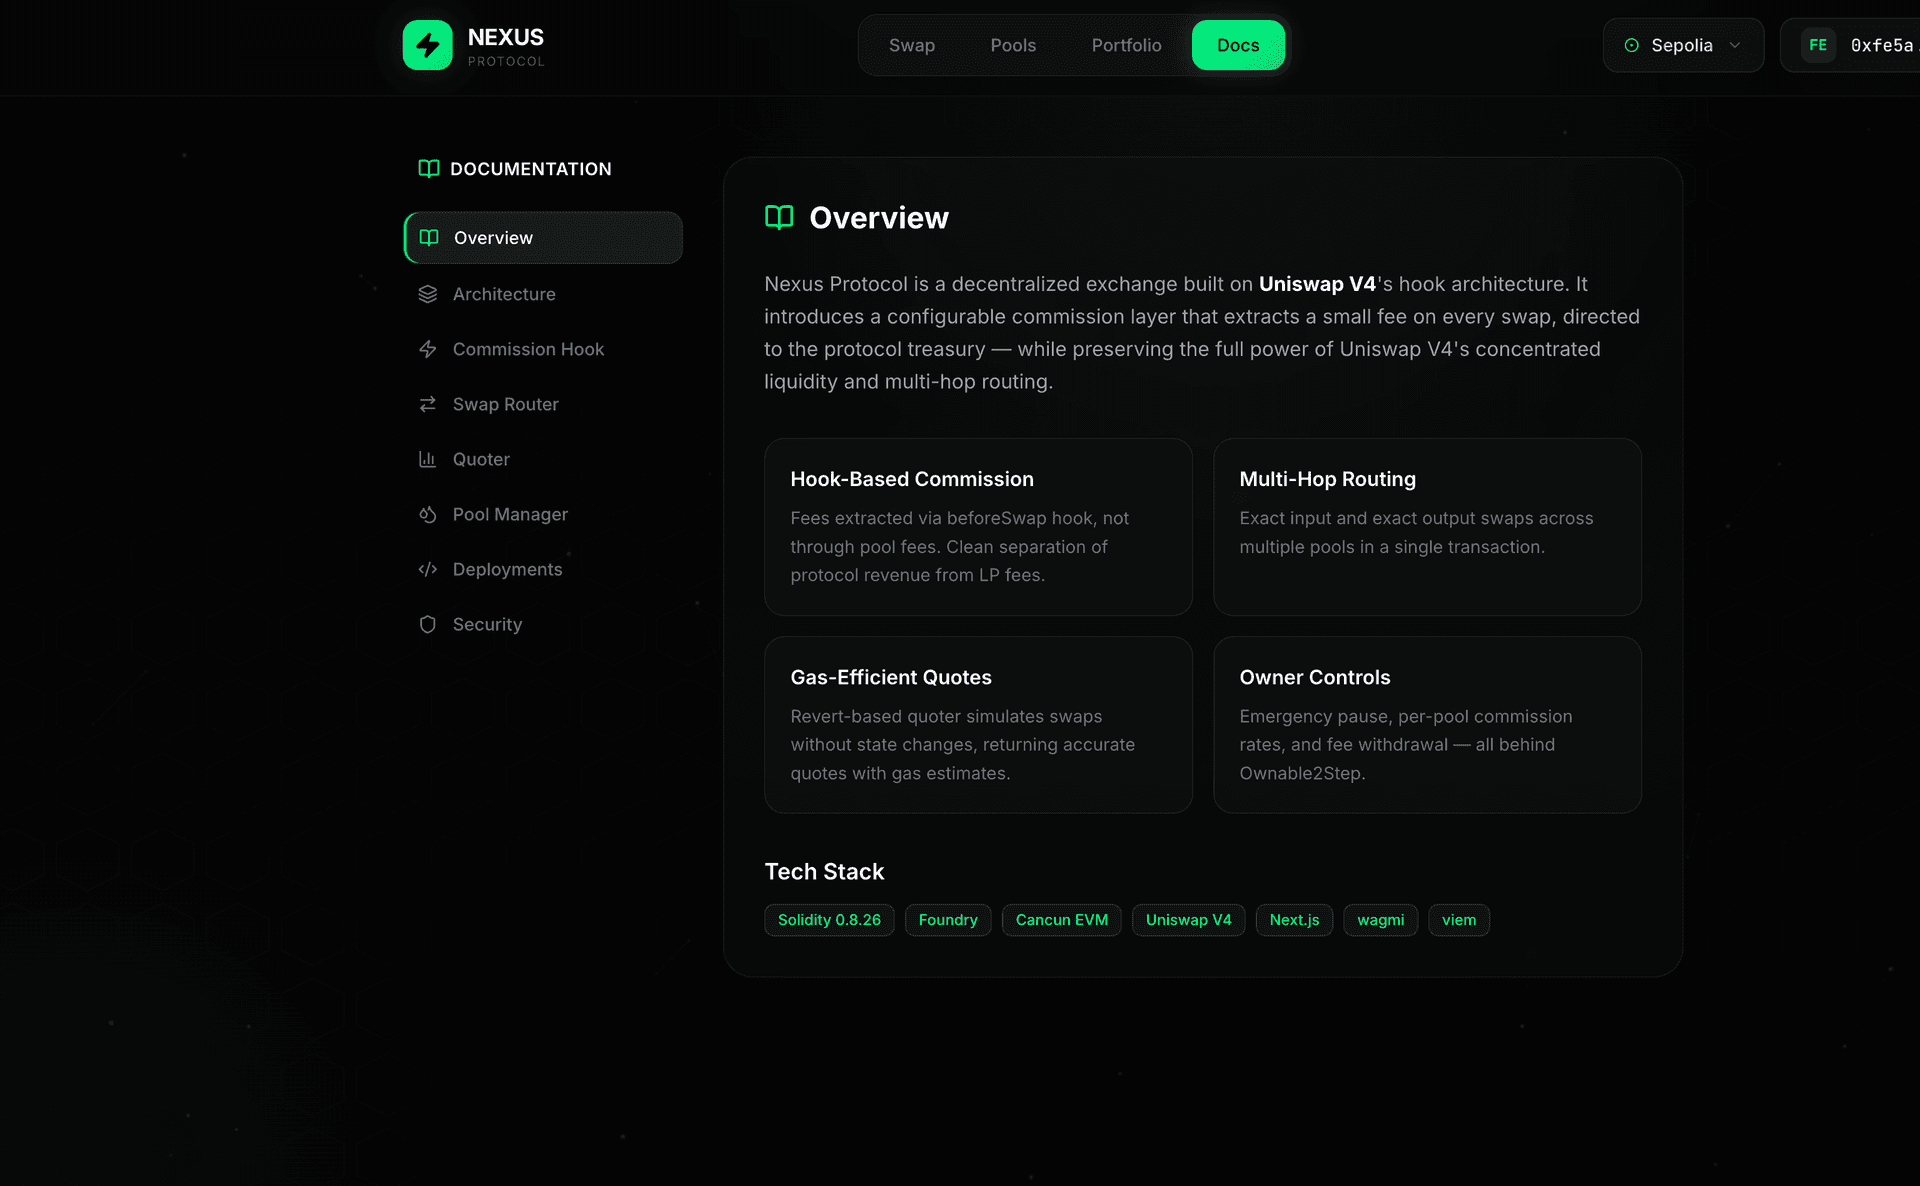The width and height of the screenshot is (1920, 1186).
Task: Click the Owner Controls feature card
Action: [1426, 724]
